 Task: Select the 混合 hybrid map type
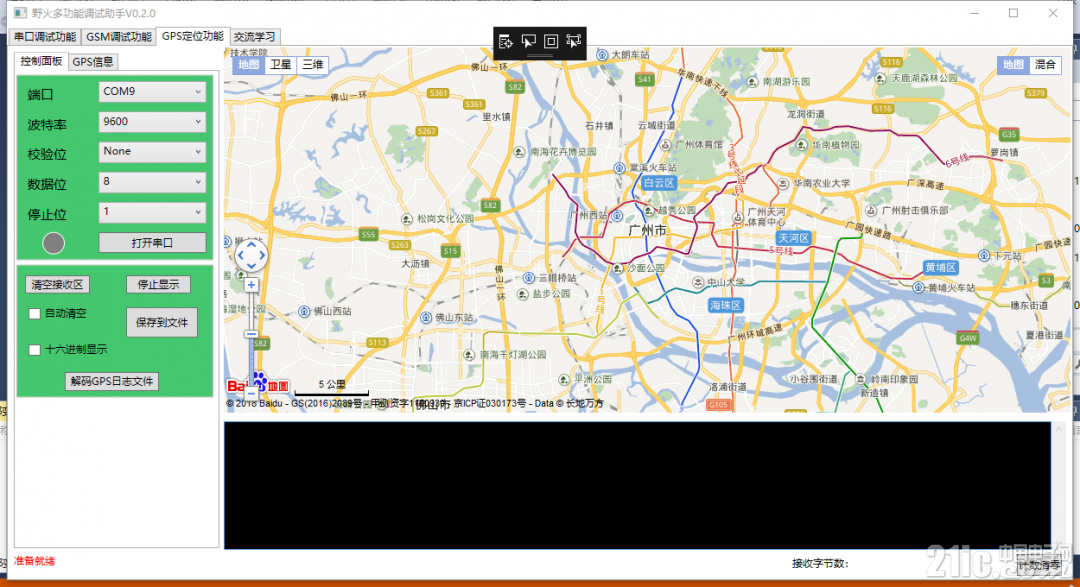coord(1045,65)
